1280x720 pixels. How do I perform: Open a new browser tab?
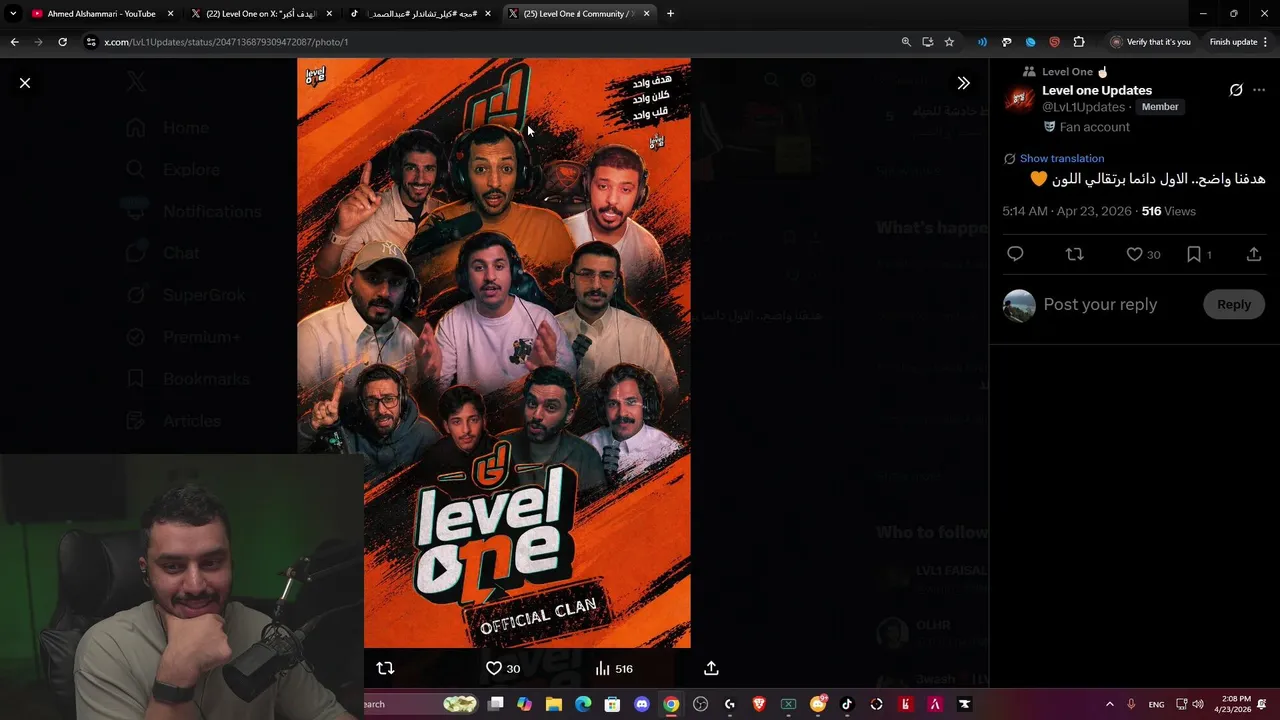(x=670, y=14)
